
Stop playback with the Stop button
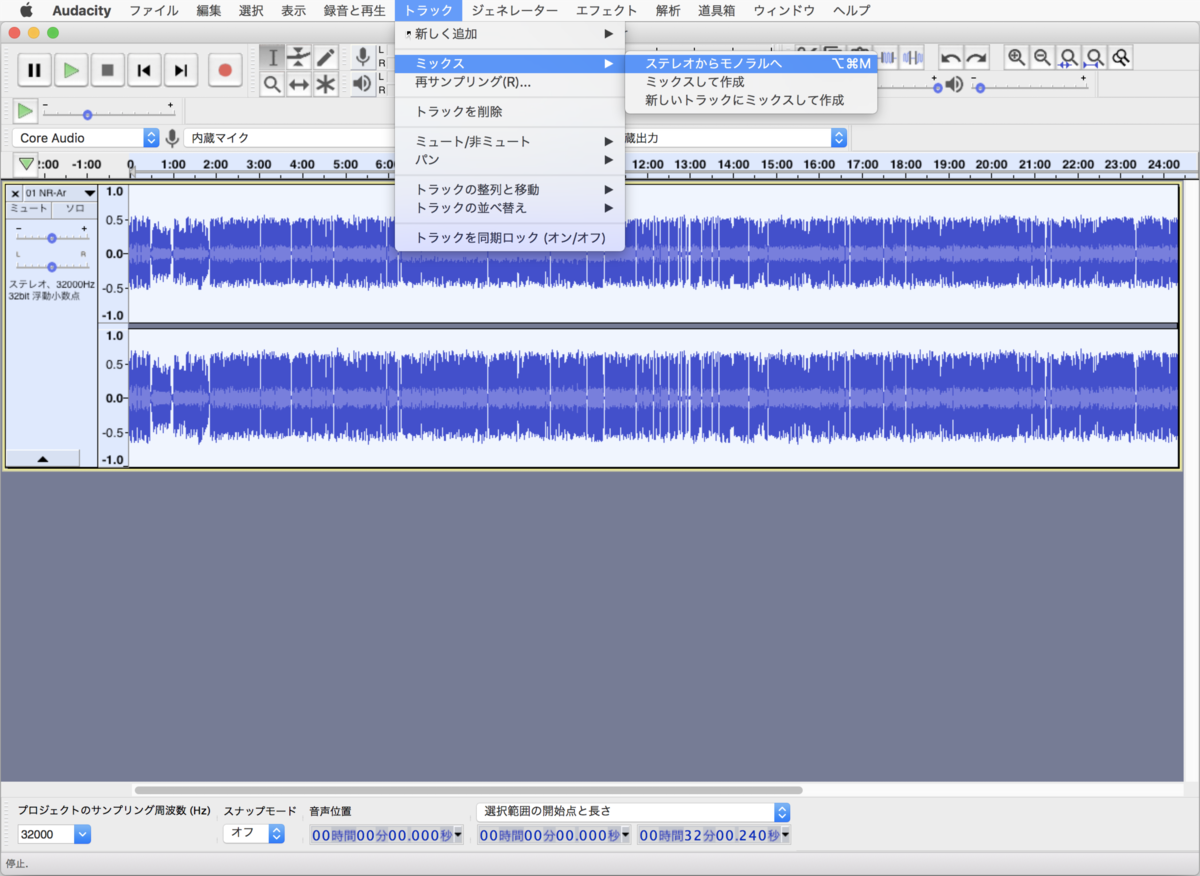(x=107, y=70)
